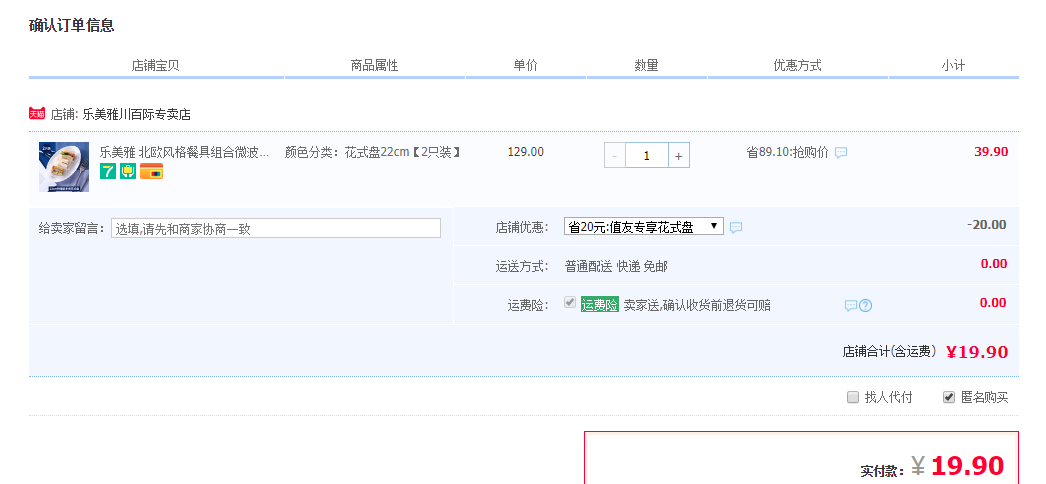Image resolution: width=1046 pixels, height=484 pixels.
Task: Uncheck the 匿名购买 checkbox
Action: tap(949, 397)
